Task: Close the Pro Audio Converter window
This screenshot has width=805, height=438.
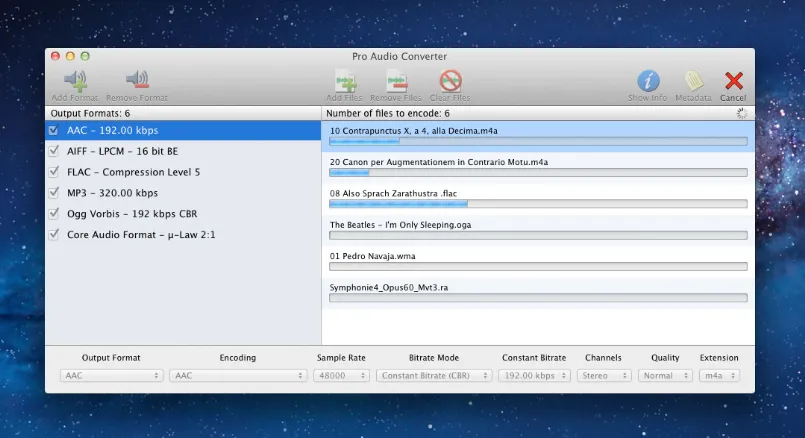Action: tap(55, 56)
